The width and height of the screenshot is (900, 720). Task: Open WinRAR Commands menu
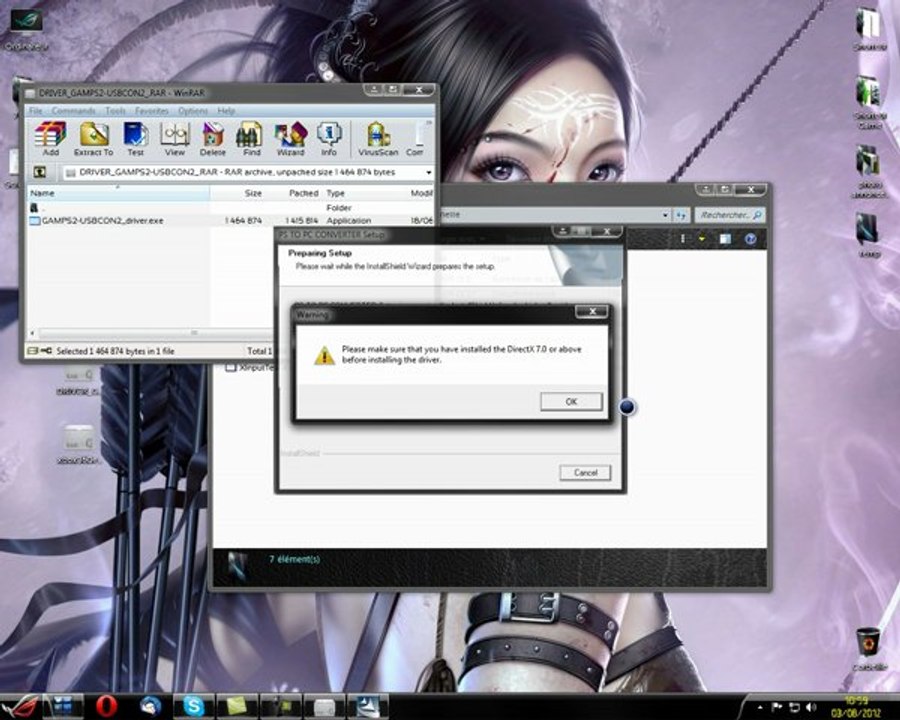[73, 110]
